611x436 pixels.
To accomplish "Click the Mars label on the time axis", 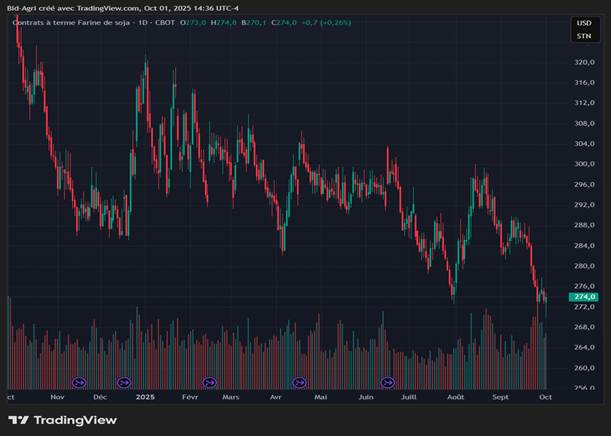I will click(231, 397).
